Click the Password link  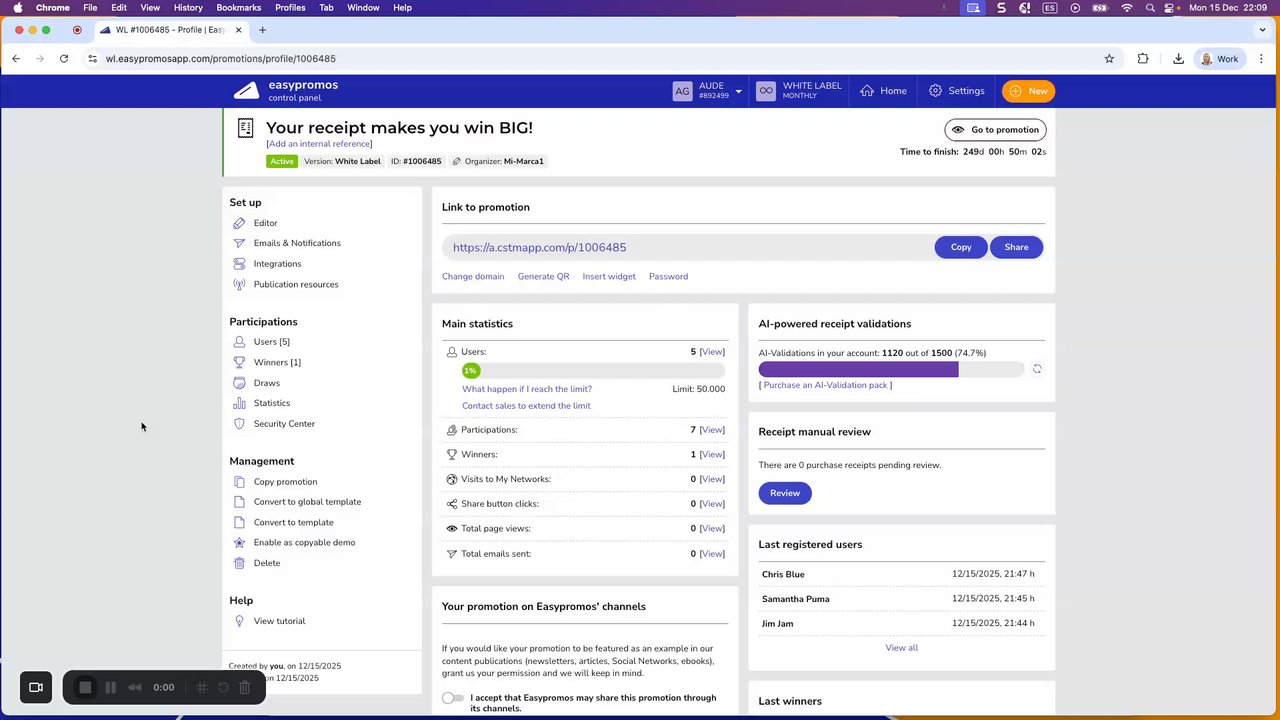[668, 277]
